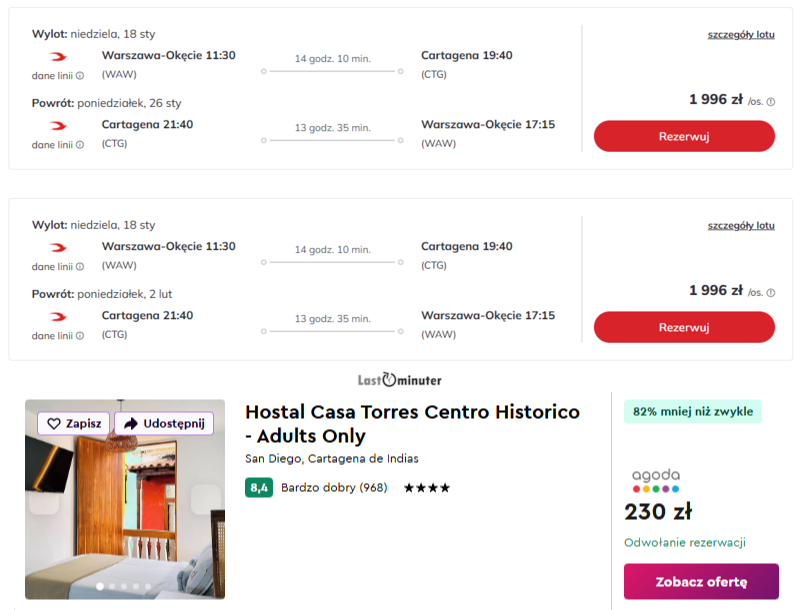Click the info icon beside 1 996 zł in the offer returning 26 sty

pyautogui.click(x=771, y=101)
